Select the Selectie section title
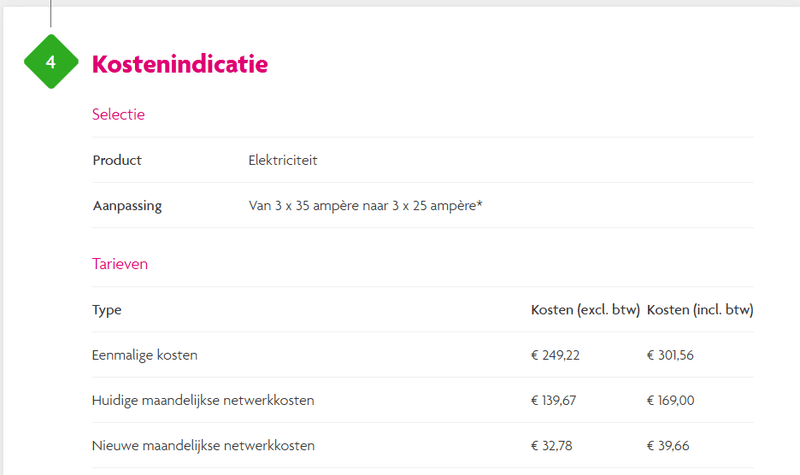Viewport: 800px width, 475px height. 118,114
